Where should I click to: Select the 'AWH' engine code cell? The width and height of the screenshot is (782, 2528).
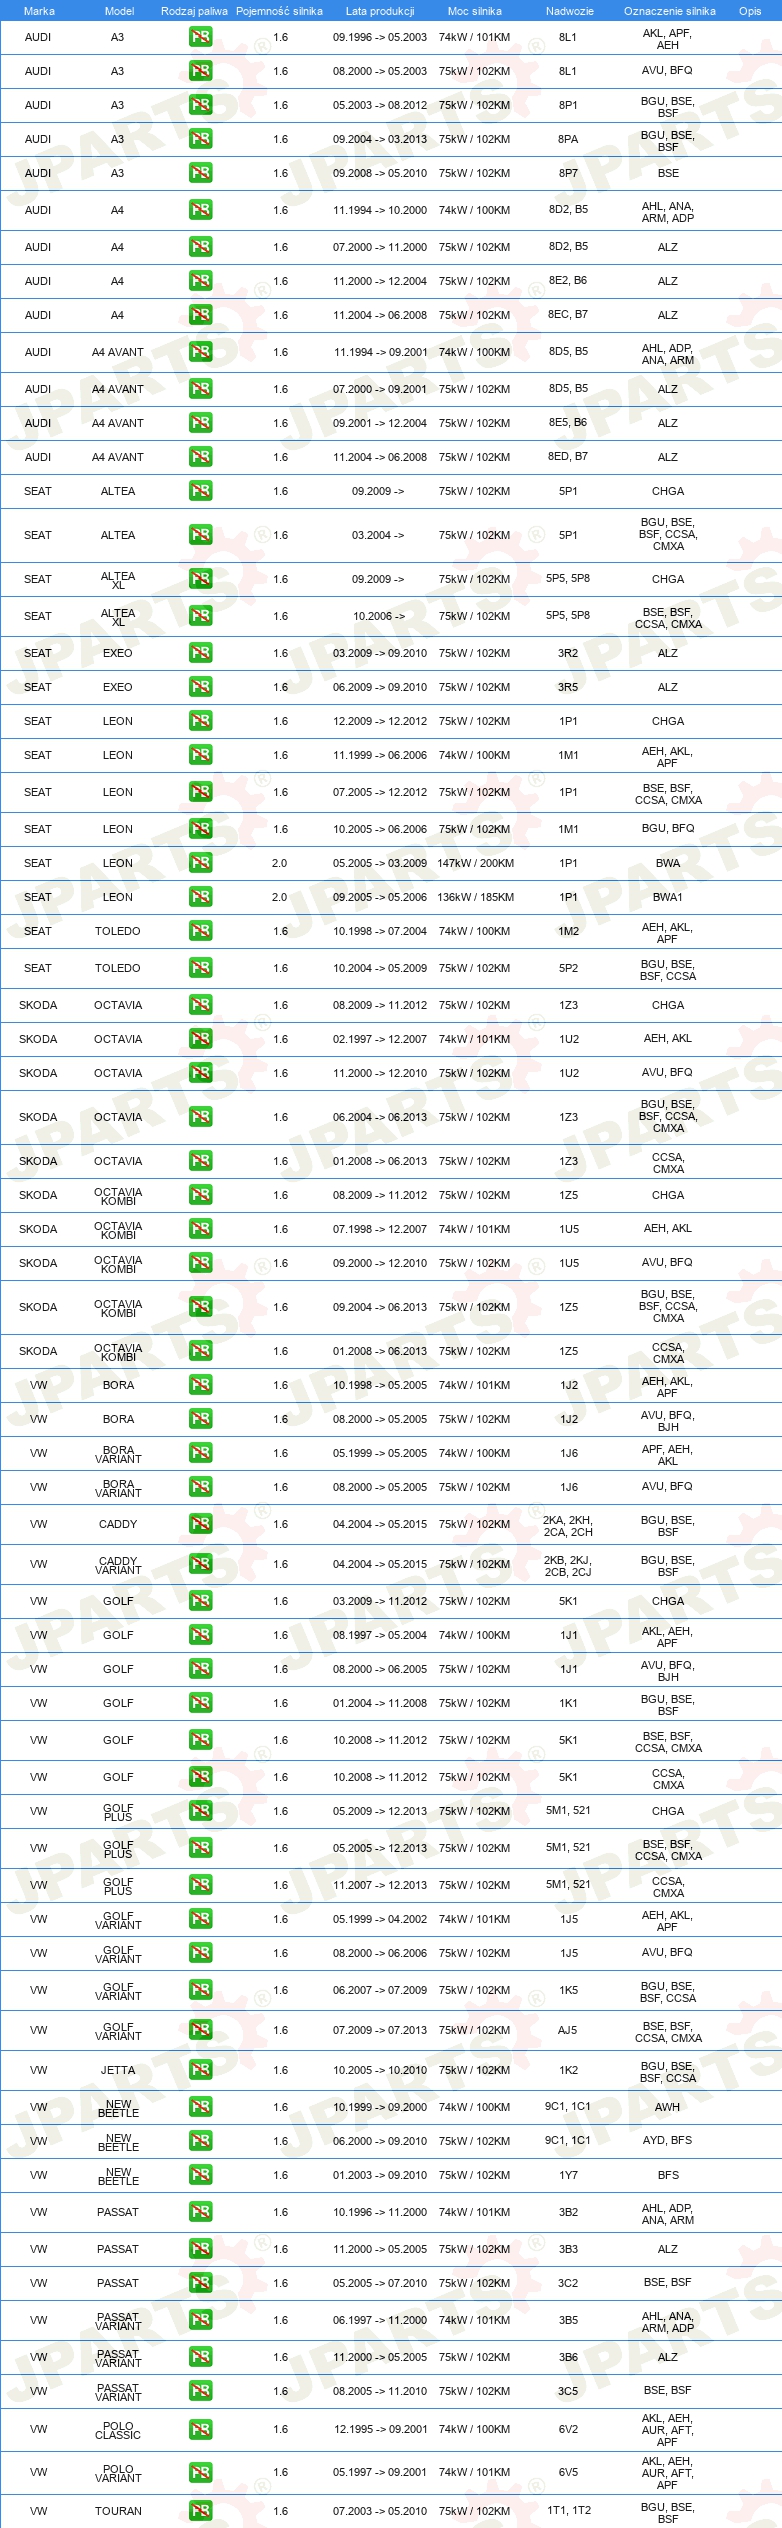[667, 2107]
